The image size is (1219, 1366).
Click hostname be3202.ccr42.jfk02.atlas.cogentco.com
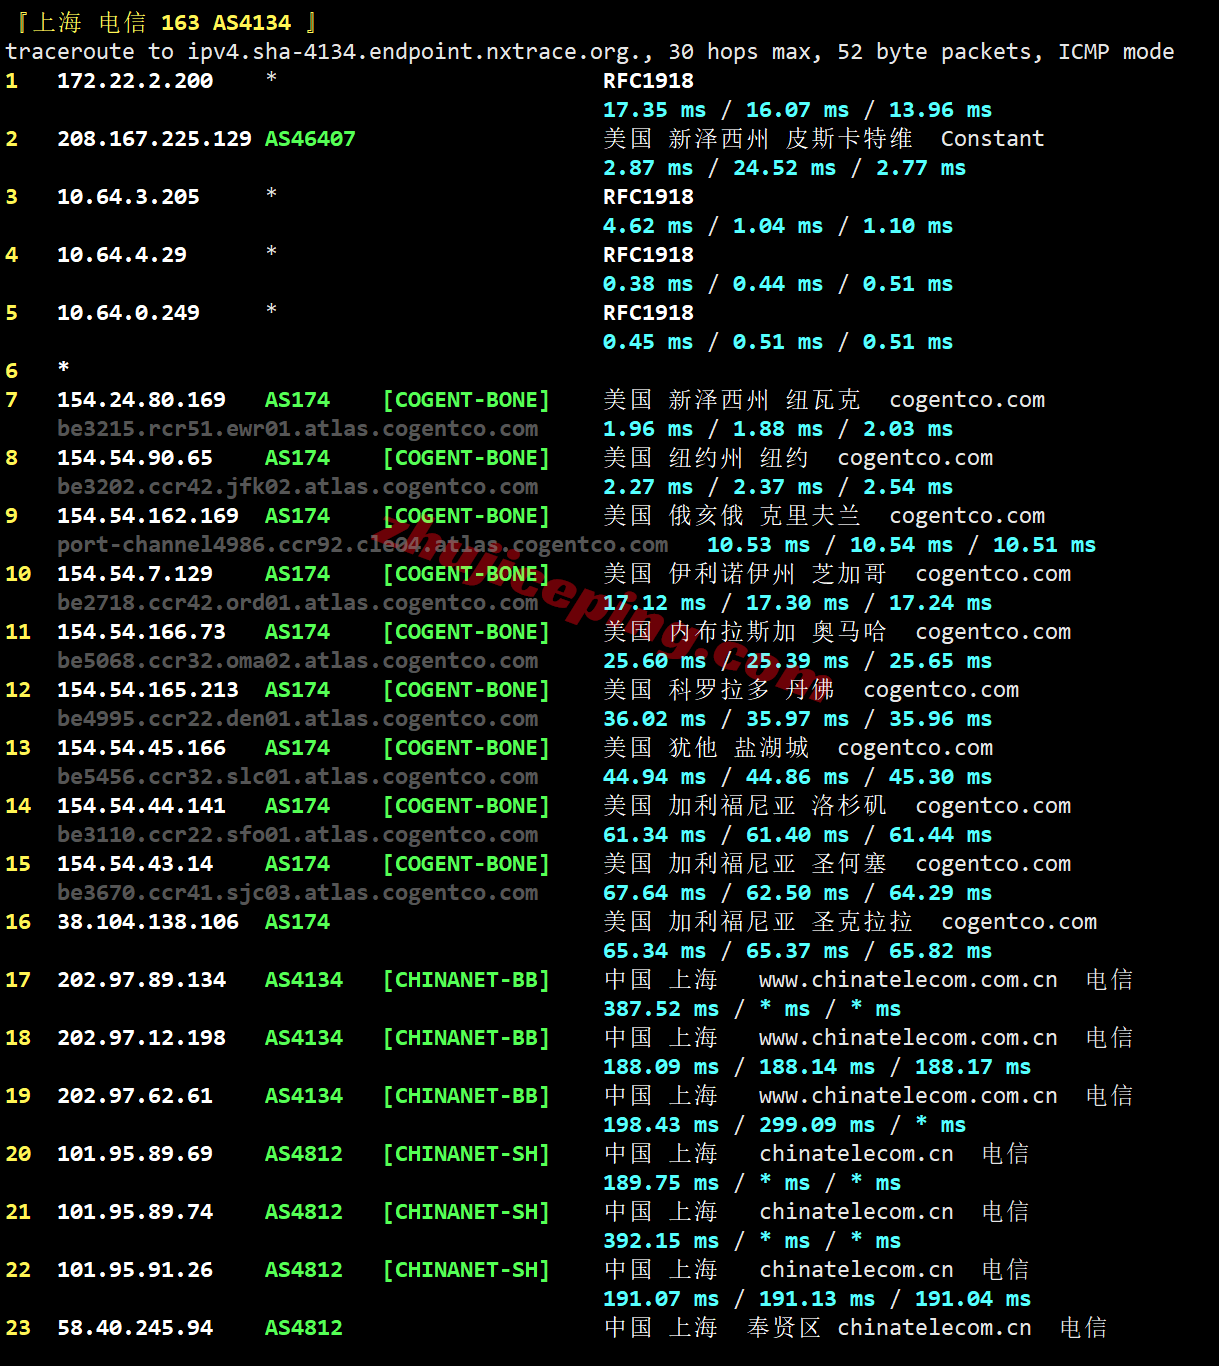click(297, 487)
